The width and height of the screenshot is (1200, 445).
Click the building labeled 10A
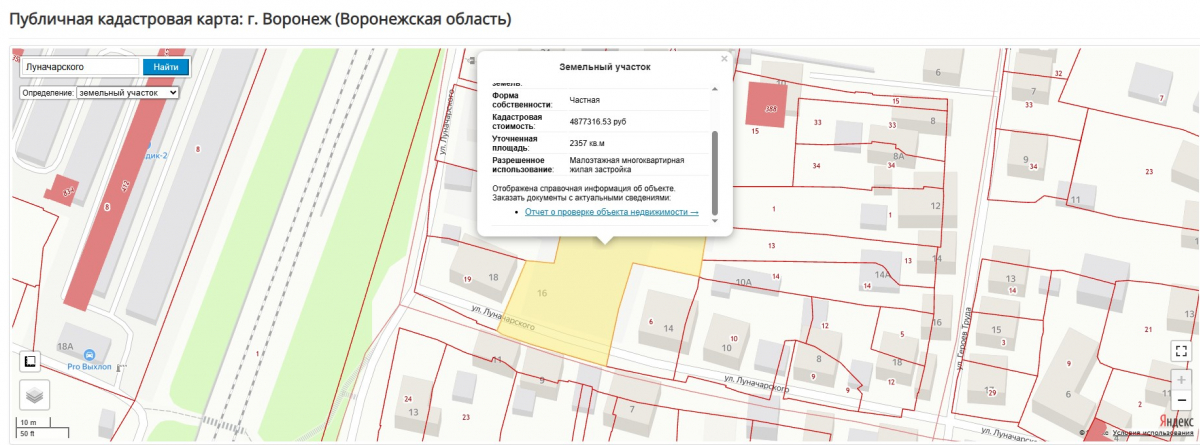coord(743,283)
